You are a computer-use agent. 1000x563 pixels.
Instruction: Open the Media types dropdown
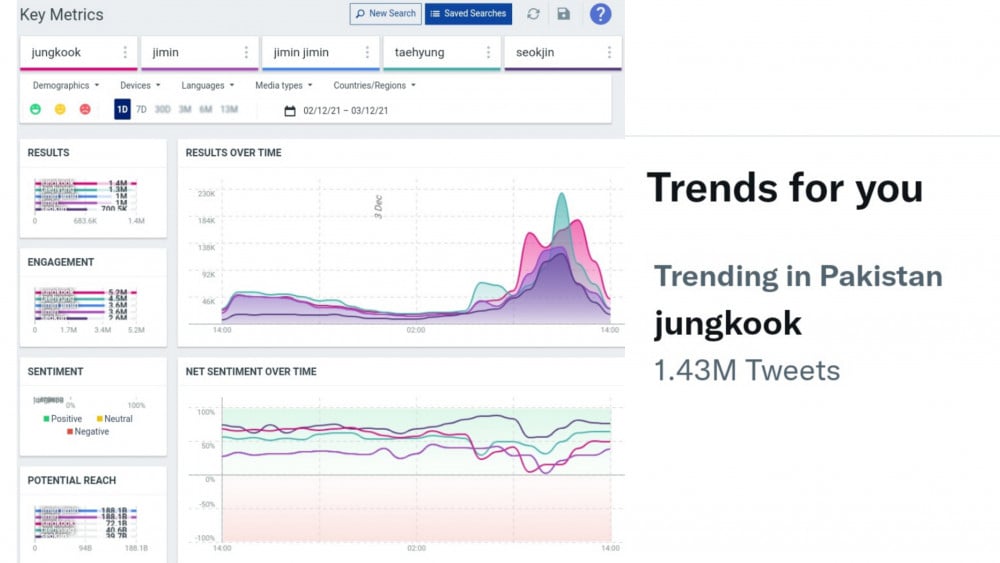click(x=284, y=86)
